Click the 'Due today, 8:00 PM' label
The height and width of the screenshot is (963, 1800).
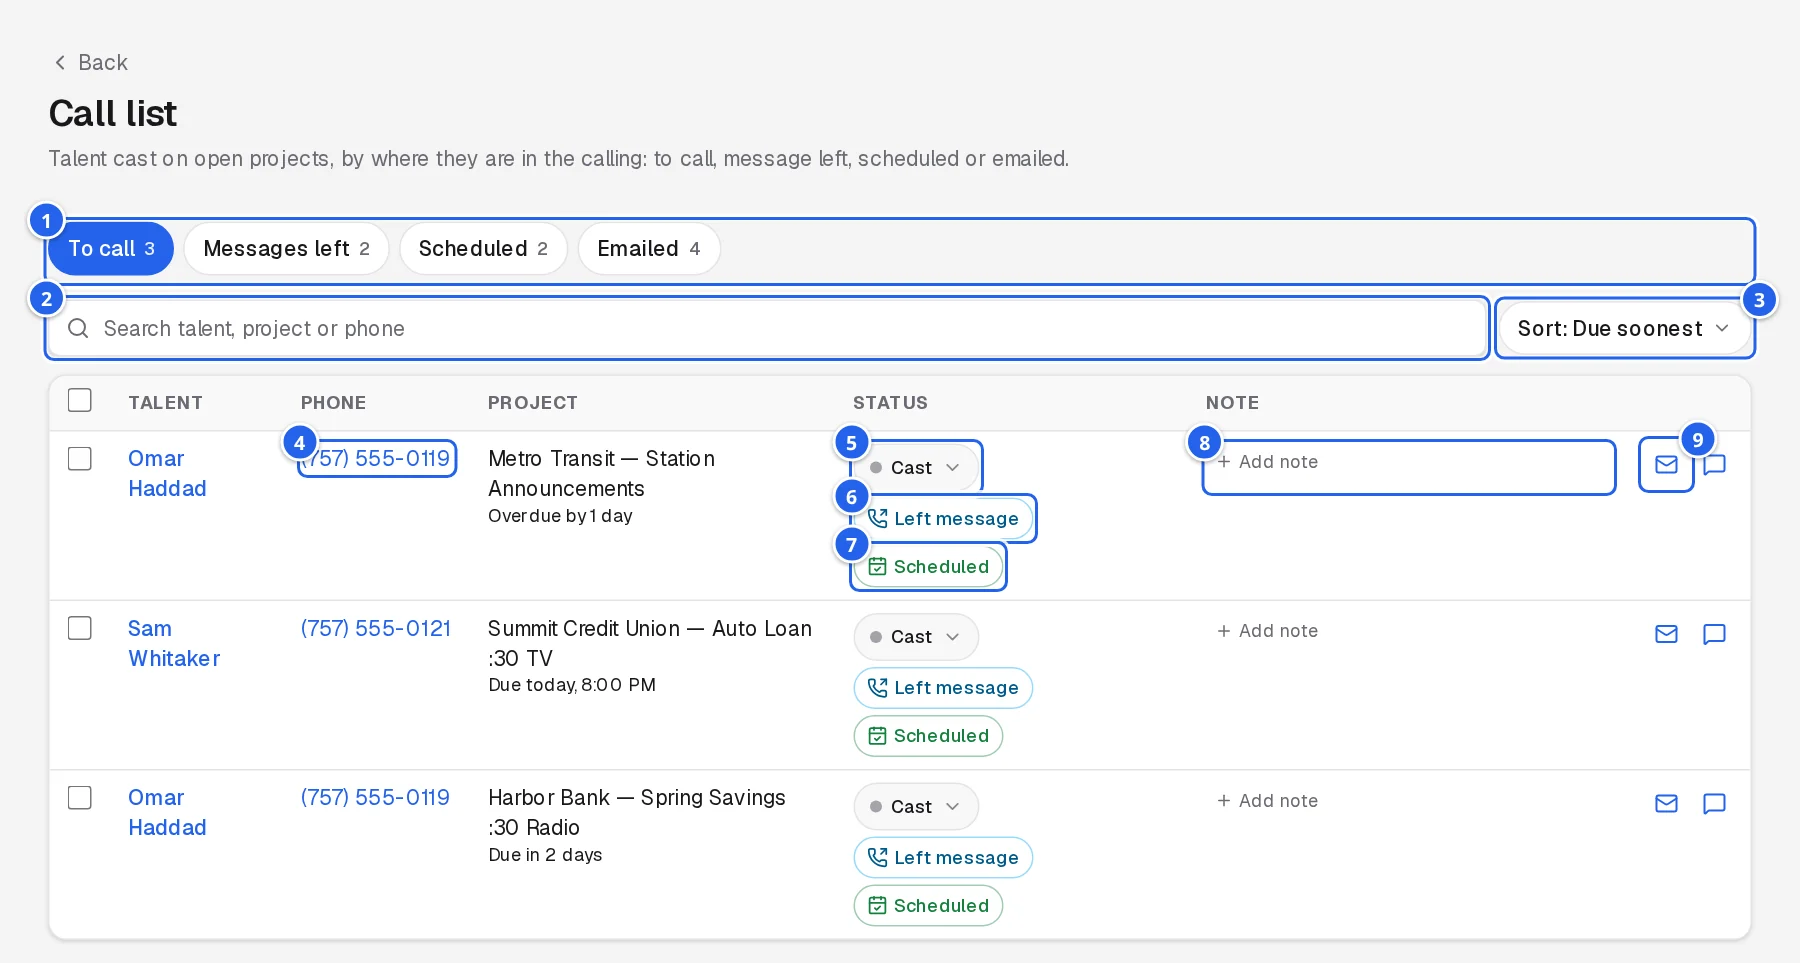(x=572, y=685)
